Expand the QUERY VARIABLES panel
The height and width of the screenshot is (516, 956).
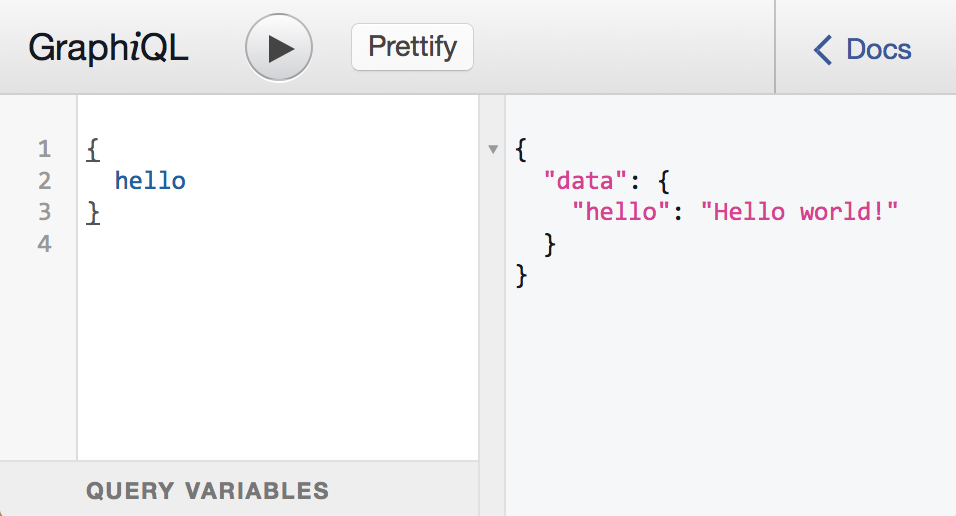[207, 491]
